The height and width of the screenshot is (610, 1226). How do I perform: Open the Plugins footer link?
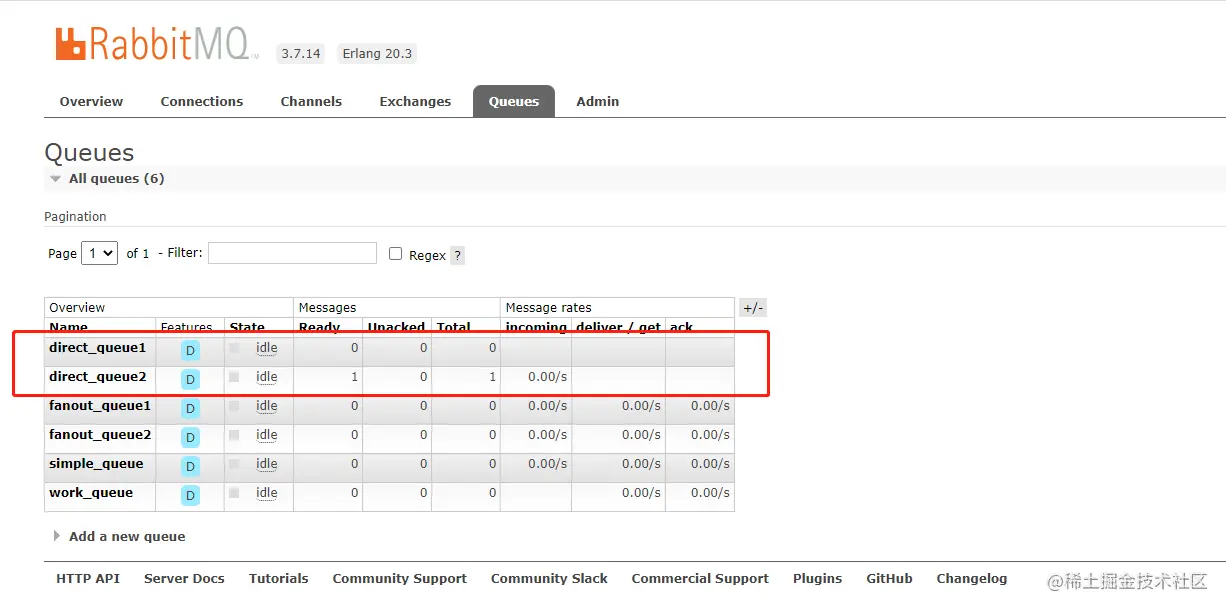(x=818, y=578)
